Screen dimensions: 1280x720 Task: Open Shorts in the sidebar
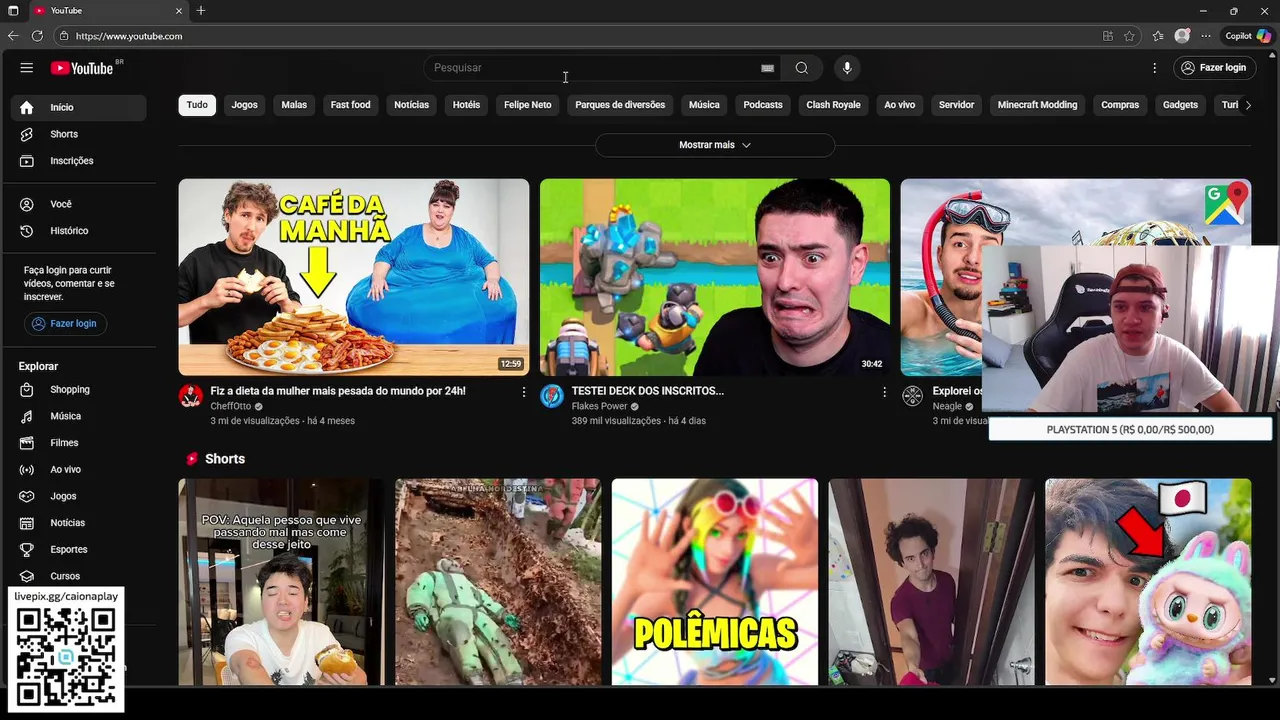click(x=78, y=134)
